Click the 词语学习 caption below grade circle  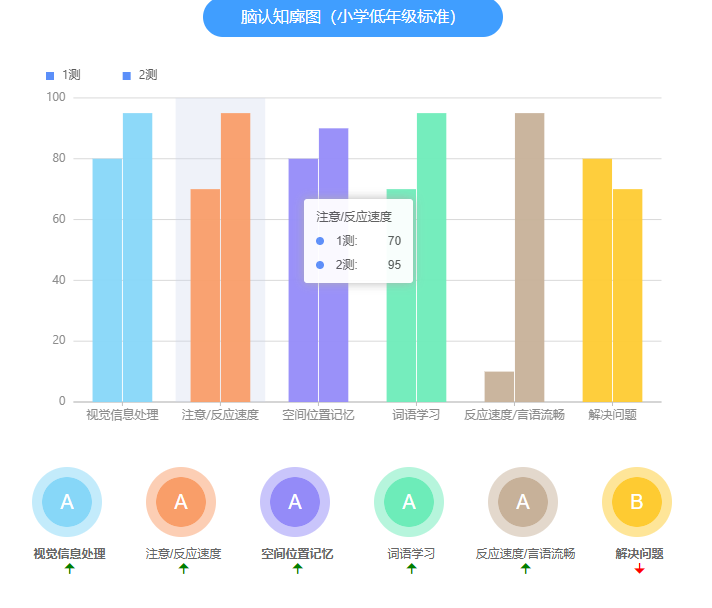click(411, 554)
